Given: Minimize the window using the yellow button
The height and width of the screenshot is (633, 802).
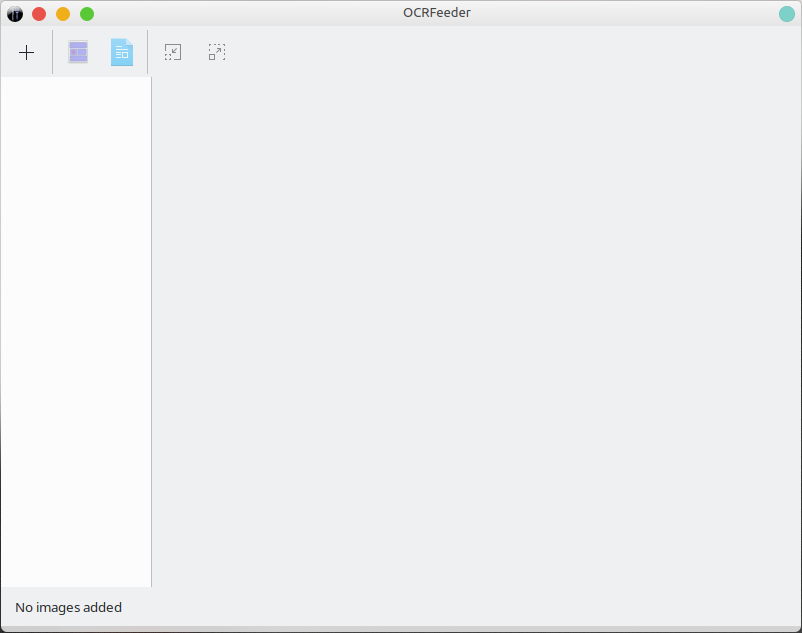Looking at the screenshot, I should point(63,13).
